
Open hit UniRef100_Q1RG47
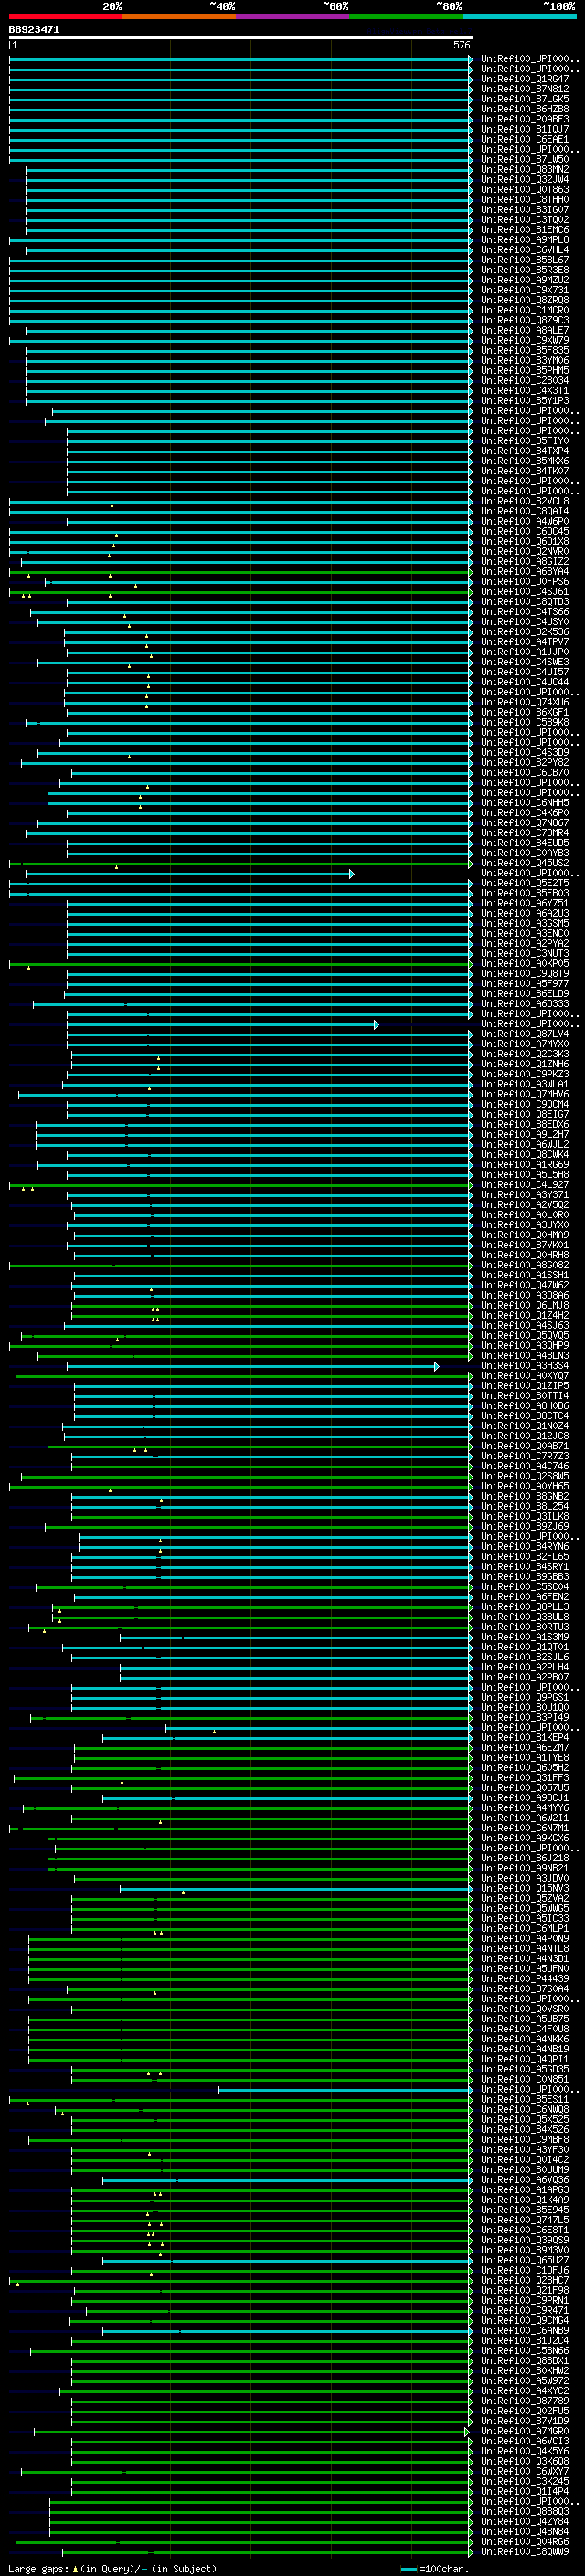click(524, 79)
